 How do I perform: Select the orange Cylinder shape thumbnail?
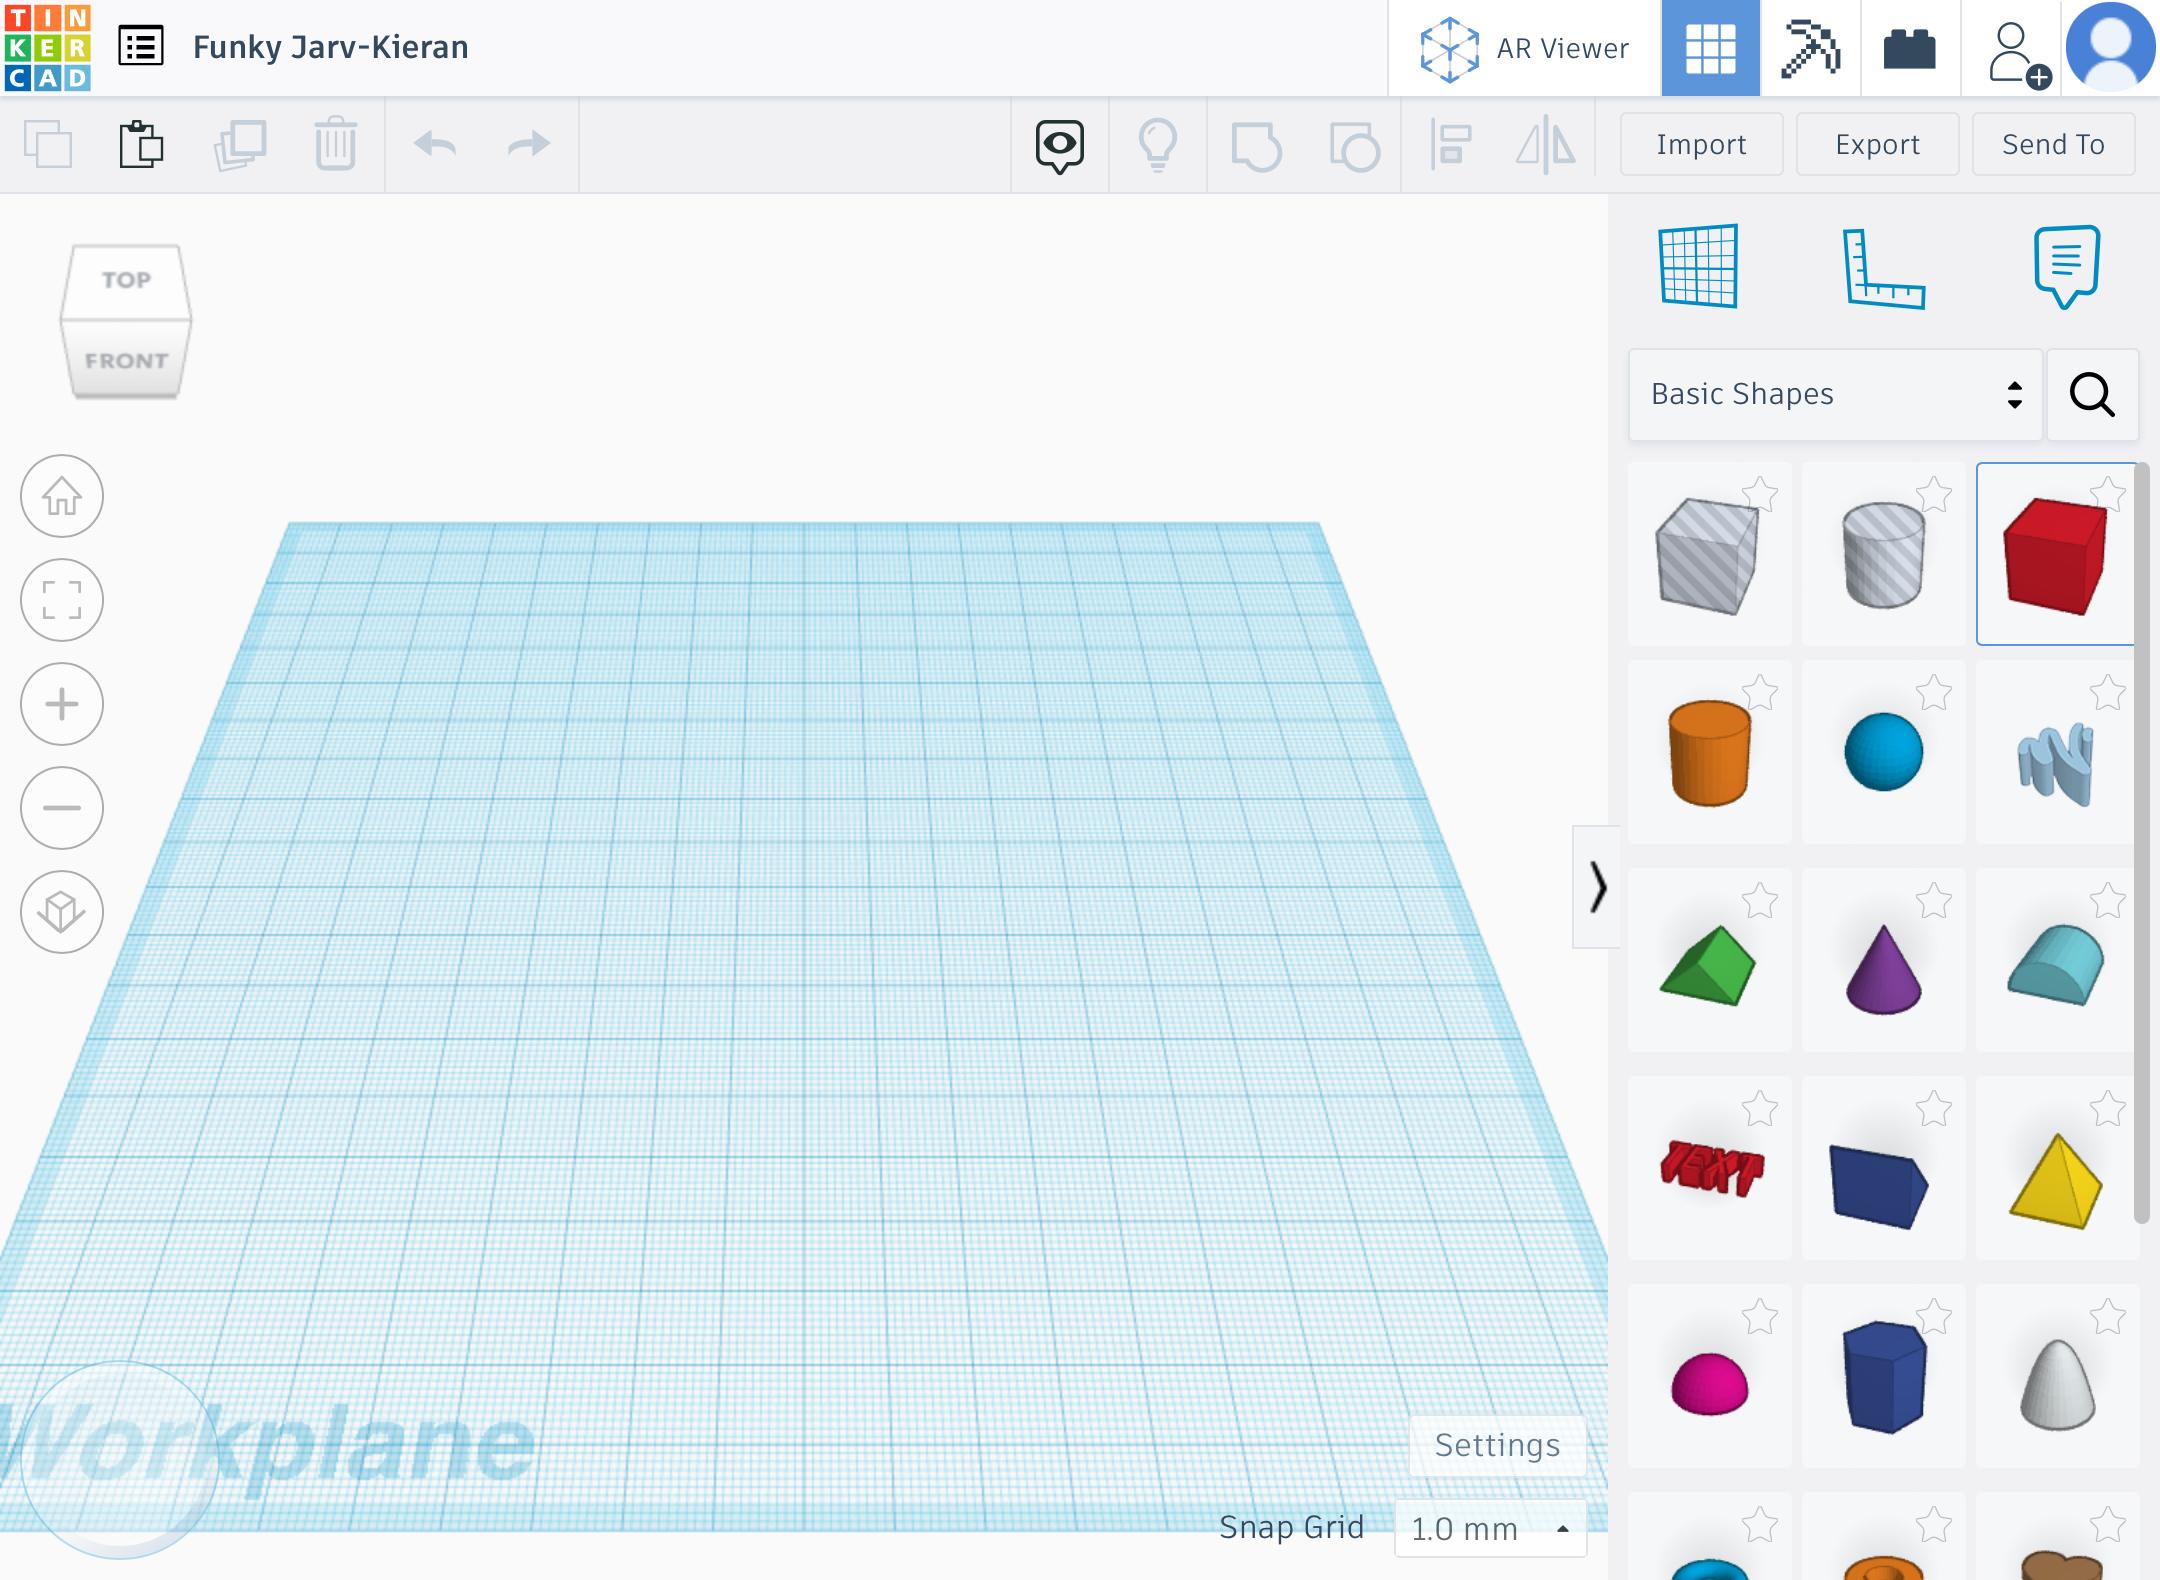(x=1709, y=752)
